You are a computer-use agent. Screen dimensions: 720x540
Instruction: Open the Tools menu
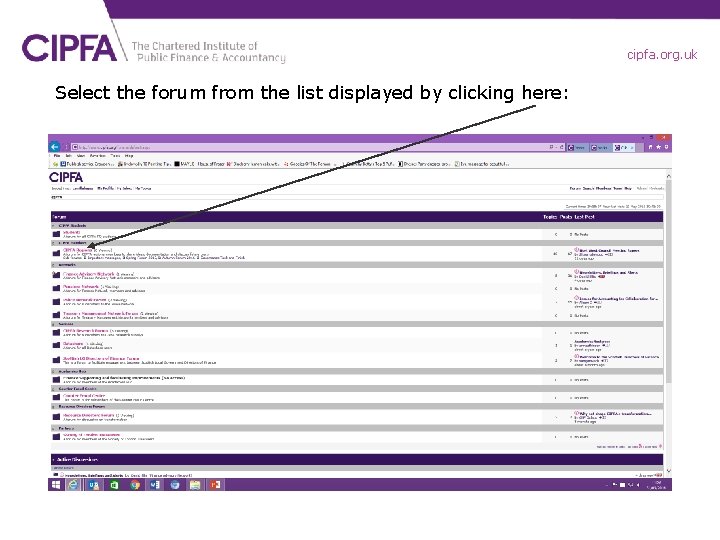(115, 156)
